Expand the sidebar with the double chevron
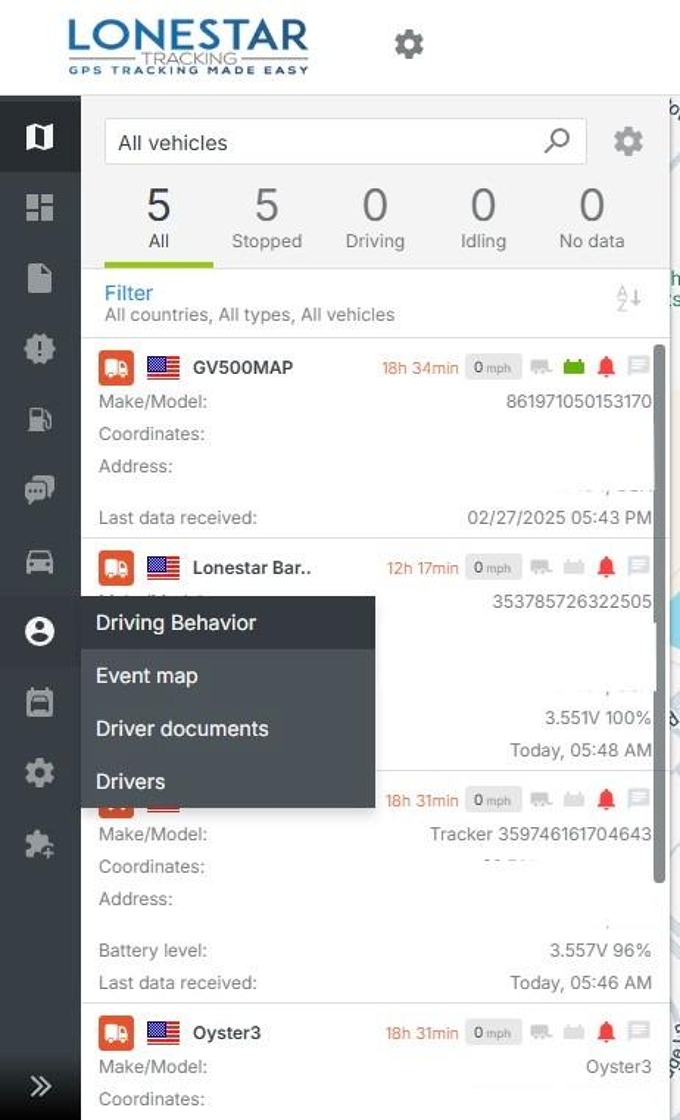The height and width of the screenshot is (1120, 680). (x=40, y=1086)
